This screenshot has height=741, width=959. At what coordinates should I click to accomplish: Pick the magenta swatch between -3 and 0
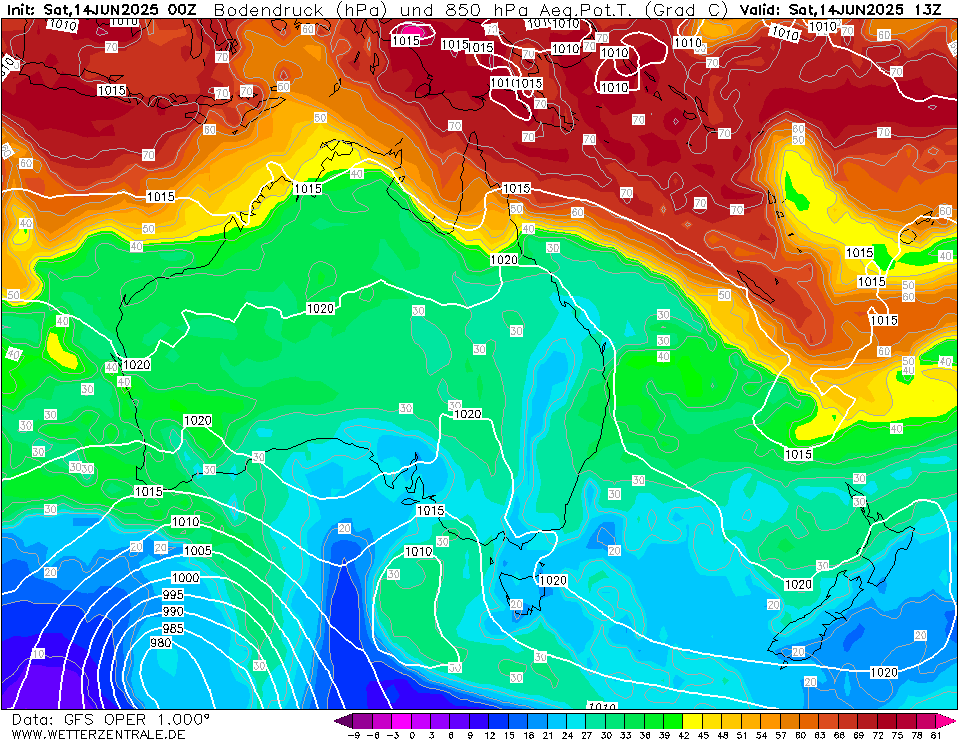[401, 721]
